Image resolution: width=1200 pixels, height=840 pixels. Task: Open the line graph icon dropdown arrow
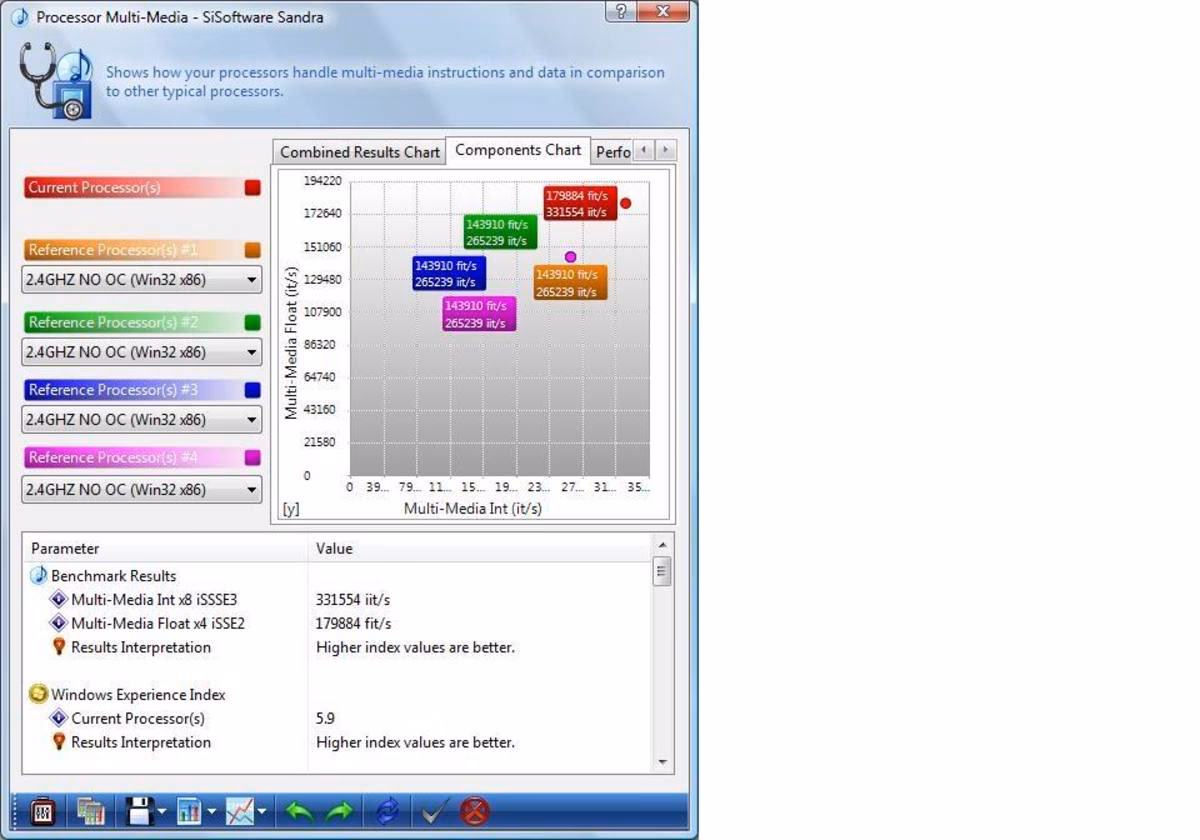[262, 813]
